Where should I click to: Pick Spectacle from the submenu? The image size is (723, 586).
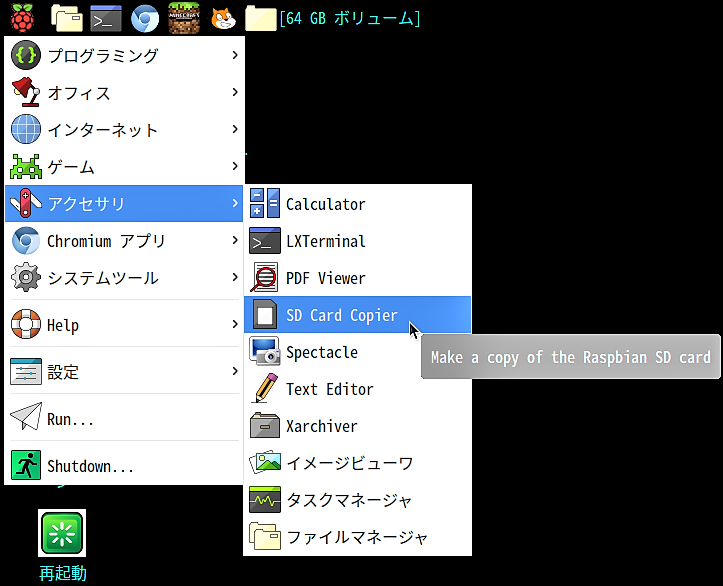[x=357, y=352]
